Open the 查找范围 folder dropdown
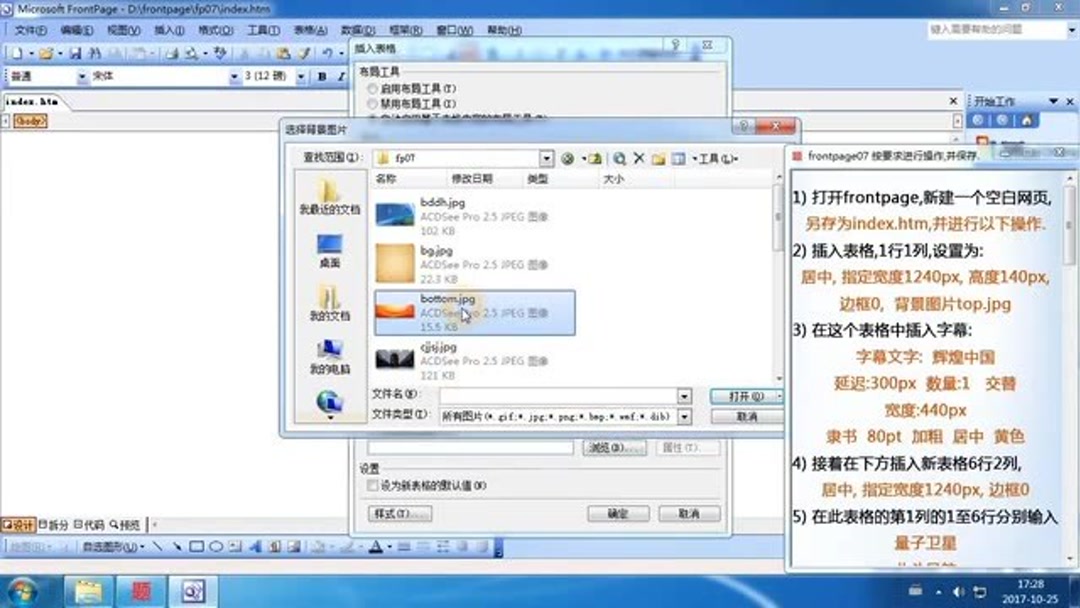The image size is (1080, 608). click(x=546, y=158)
